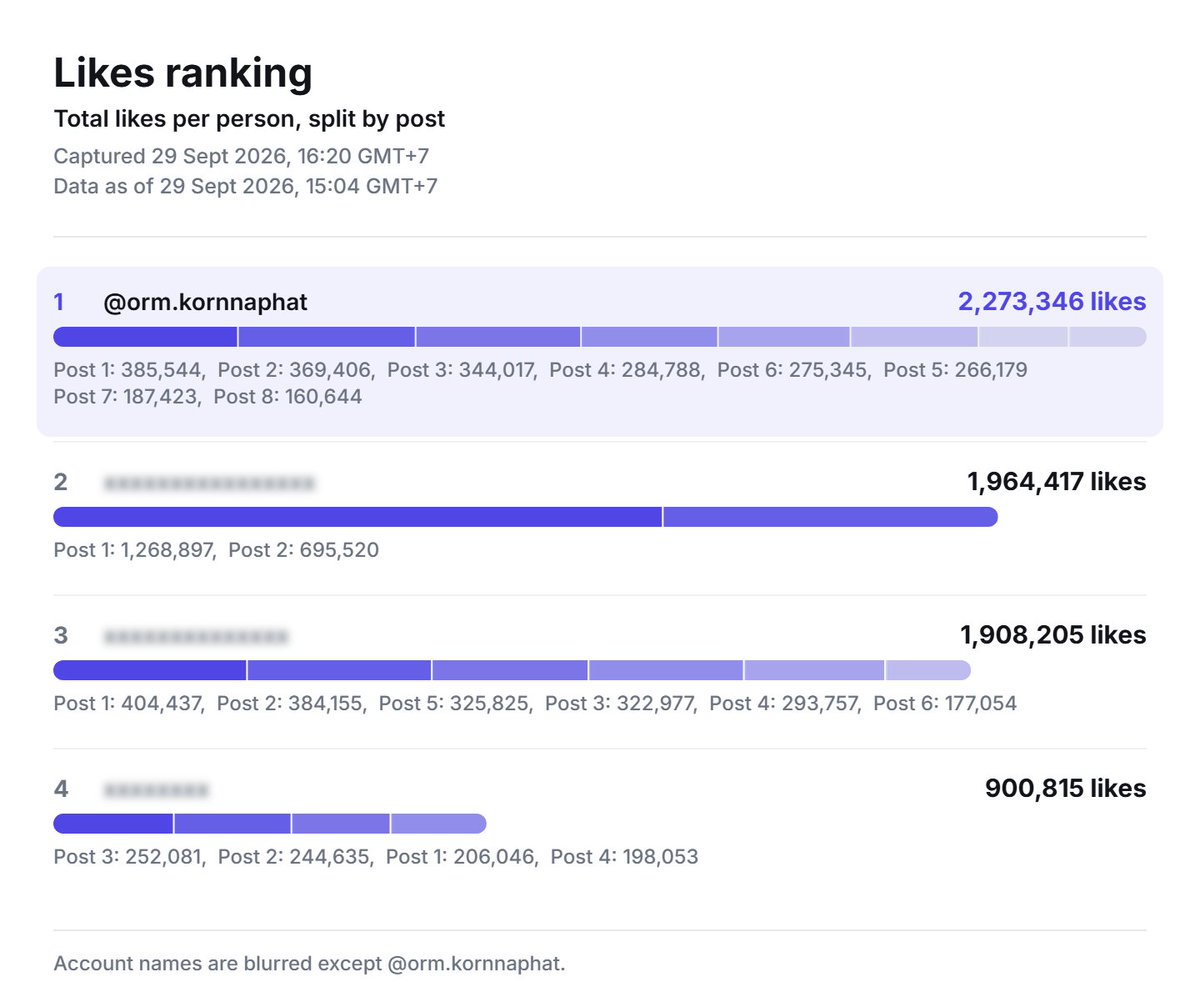This screenshot has height=1007, width=1200.
Task: Select the 2,273,346 likes total
Action: point(1052,302)
